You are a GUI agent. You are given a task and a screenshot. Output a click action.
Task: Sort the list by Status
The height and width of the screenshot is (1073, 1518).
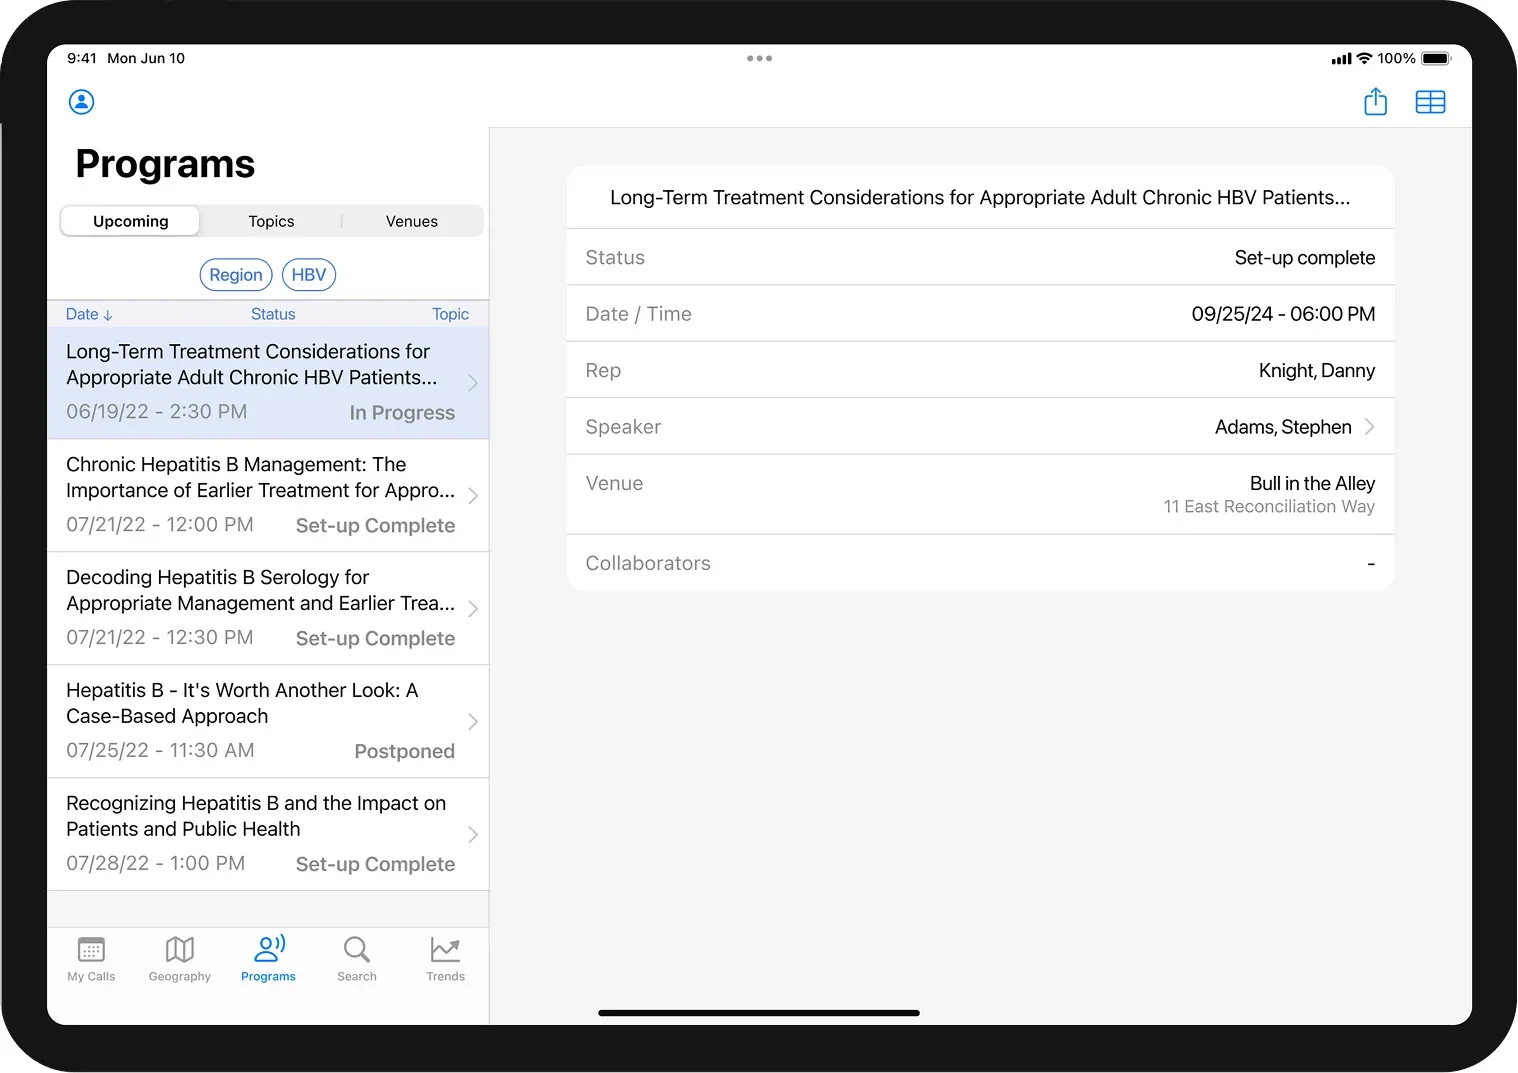[x=273, y=314]
